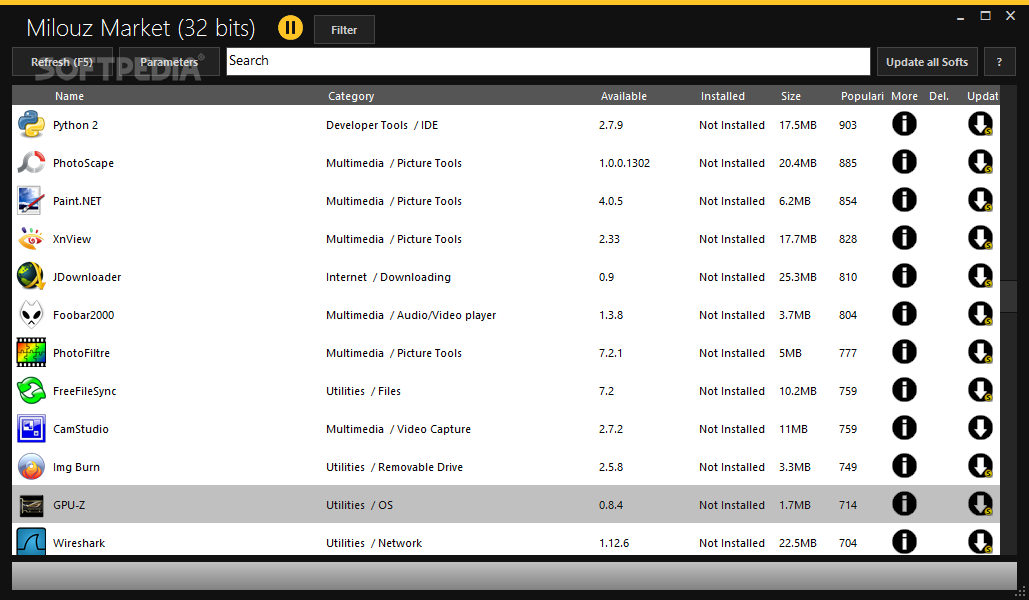This screenshot has width=1029, height=600.
Task: Click Wireshark download icon
Action: click(x=980, y=542)
